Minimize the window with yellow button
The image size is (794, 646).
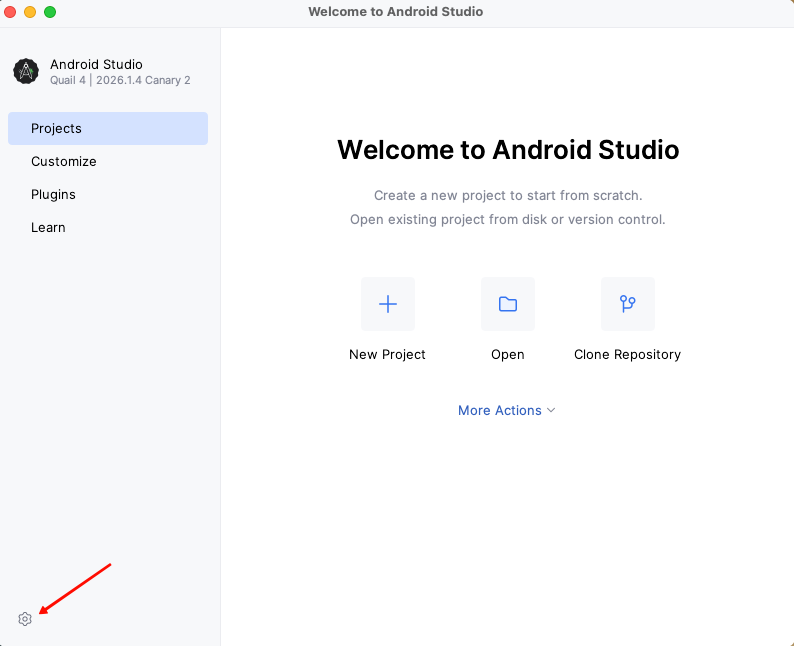[x=30, y=12]
